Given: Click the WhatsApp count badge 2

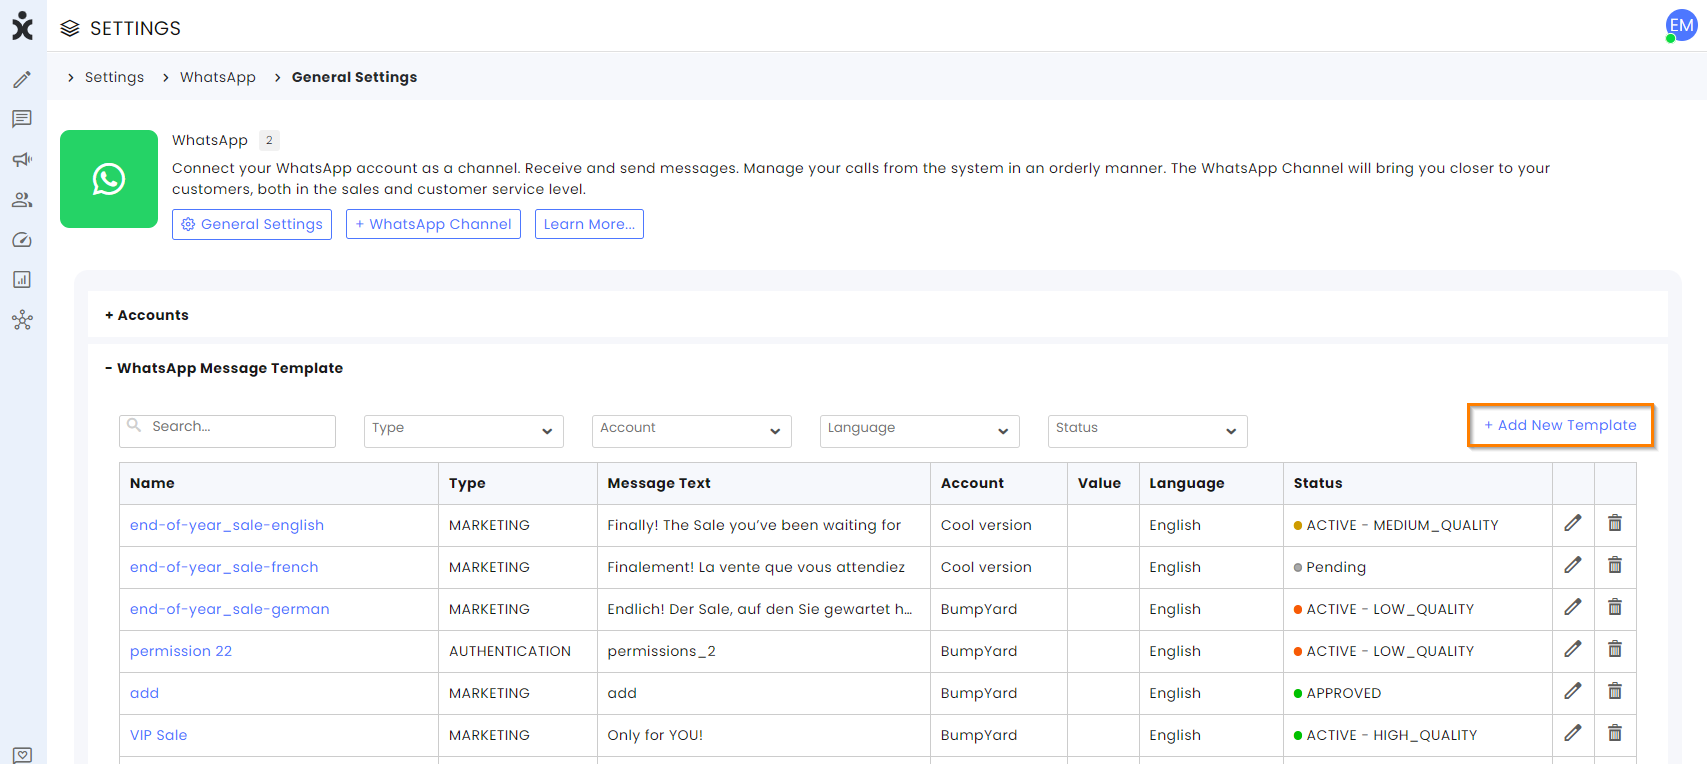Looking at the screenshot, I should click(269, 140).
